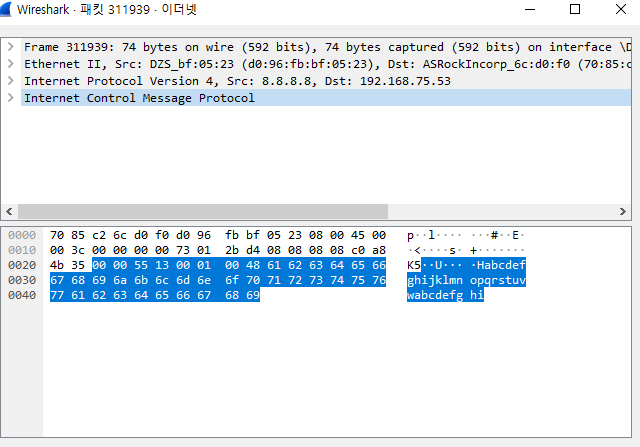Click hex byte 77 starting row 0040
Screen dimensions: 640x447
[x=57, y=295]
